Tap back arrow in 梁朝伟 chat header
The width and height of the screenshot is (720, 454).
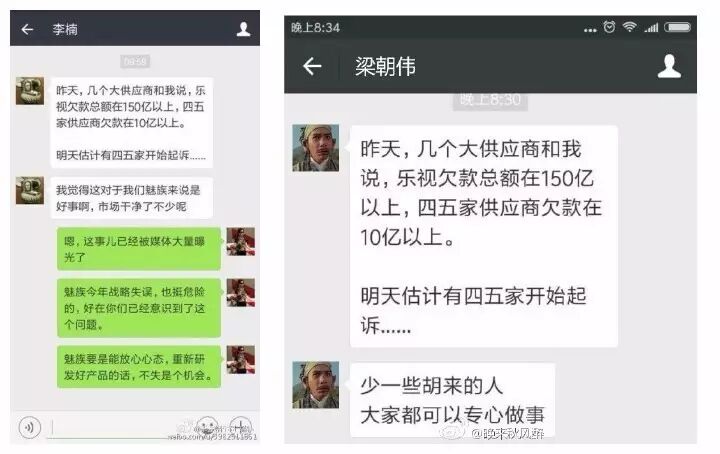click(x=312, y=67)
